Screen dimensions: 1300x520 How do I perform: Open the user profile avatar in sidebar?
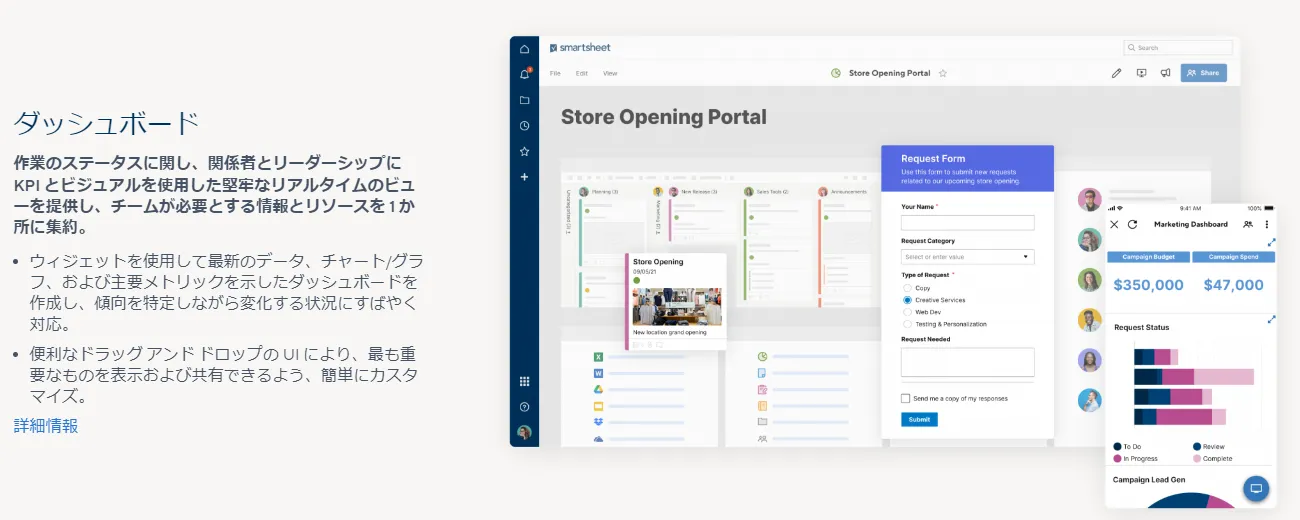click(x=524, y=433)
